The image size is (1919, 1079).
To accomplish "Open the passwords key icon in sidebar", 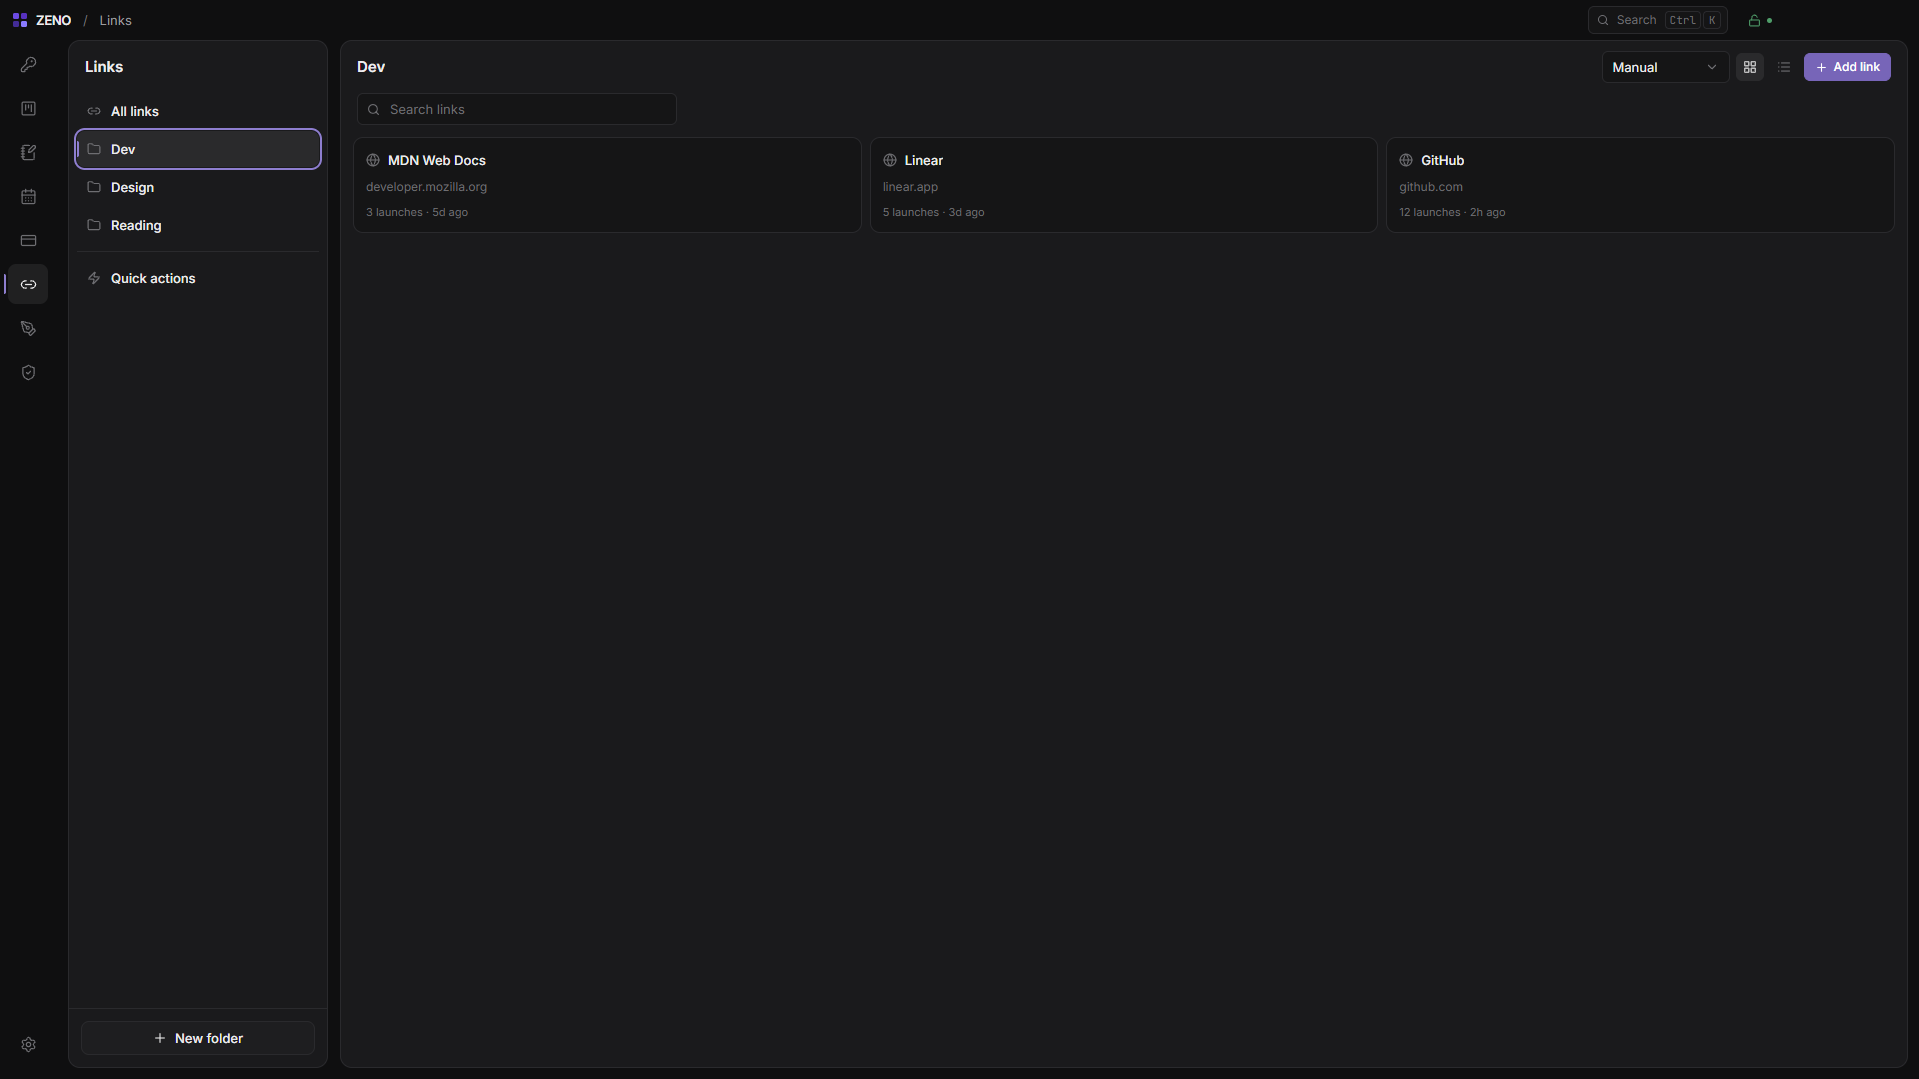I will 28,65.
